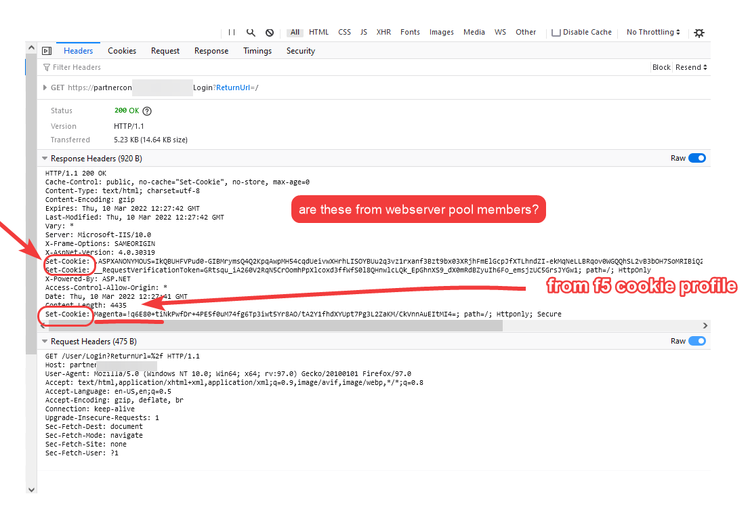The height and width of the screenshot is (511, 750).
Task: Click the scroll up arrow of left pane
Action: [x=31, y=48]
